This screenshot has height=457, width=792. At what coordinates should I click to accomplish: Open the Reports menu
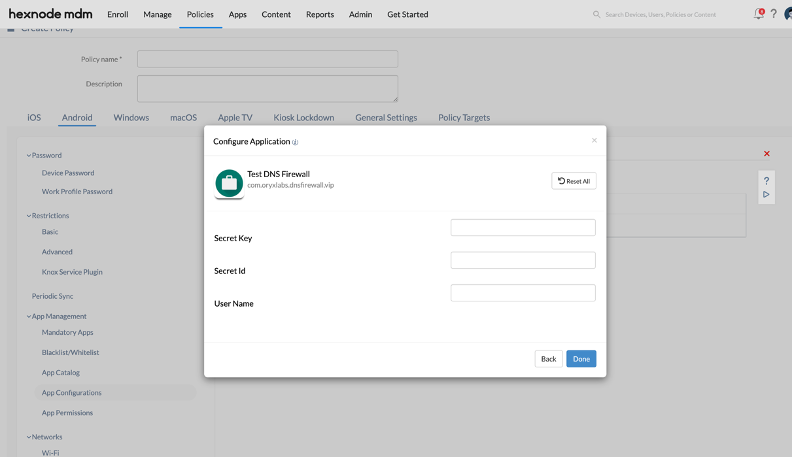320,15
